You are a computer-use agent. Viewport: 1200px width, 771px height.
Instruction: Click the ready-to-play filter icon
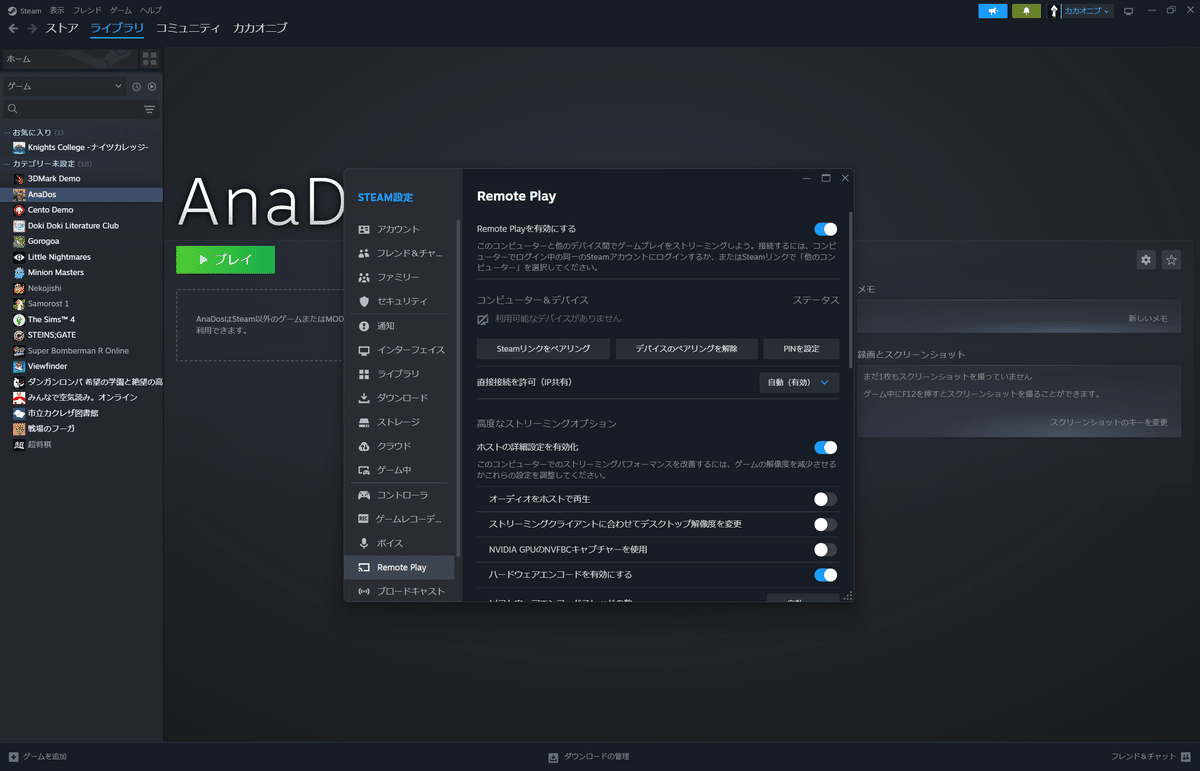(x=152, y=87)
